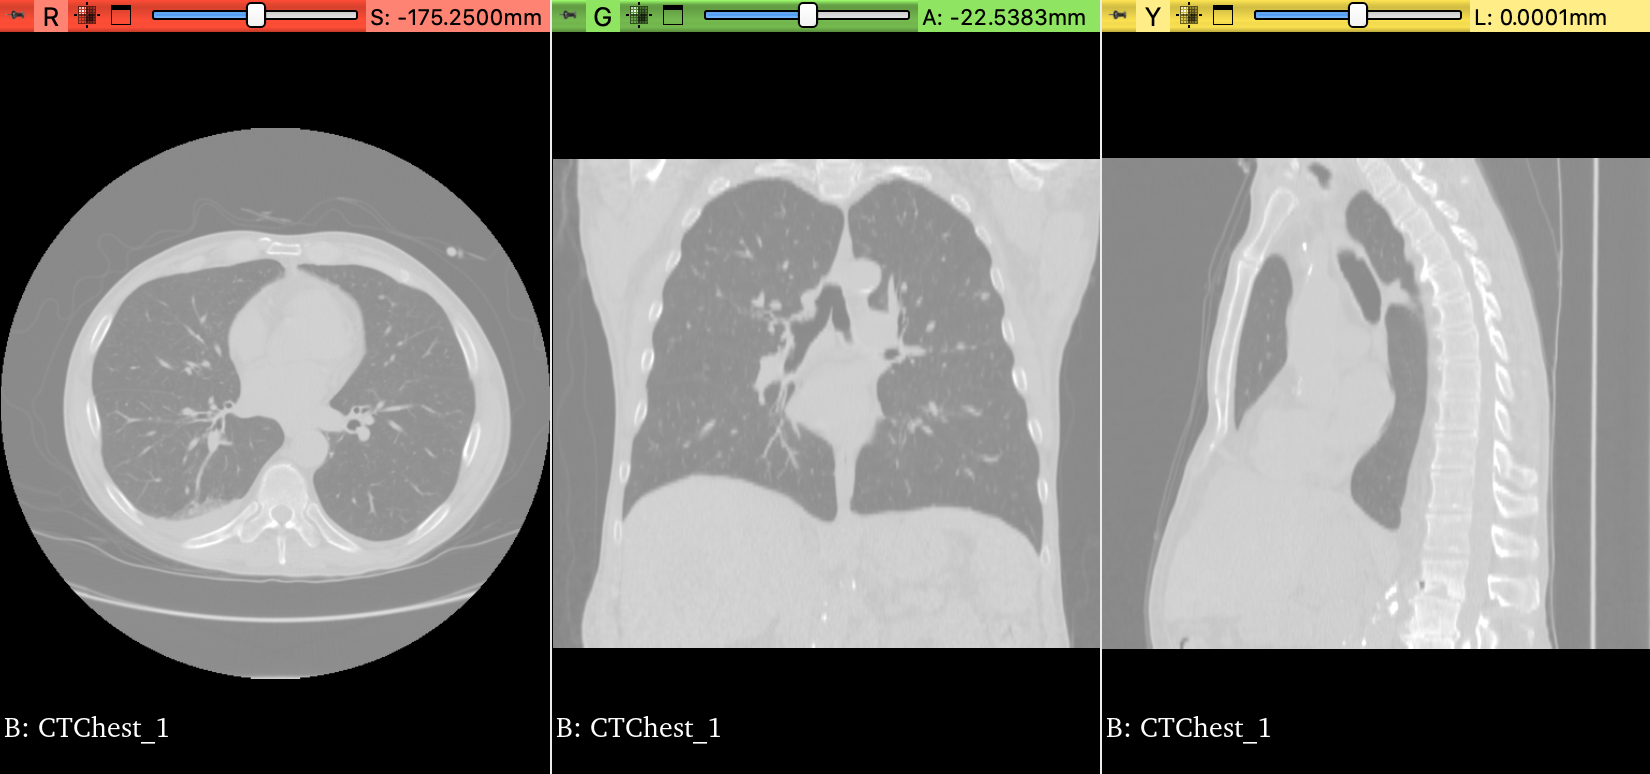The width and height of the screenshot is (1650, 774).
Task: Click the Yellow slice offset slider handle
Action: (1358, 15)
